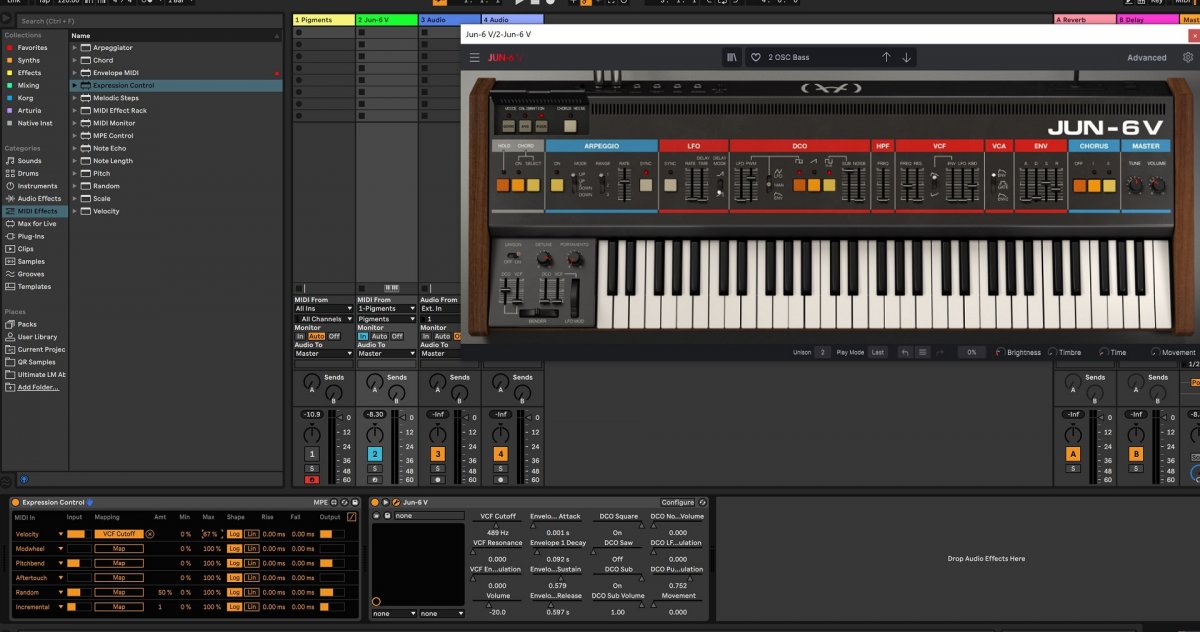Open Velocity row input dropdown arrow
This screenshot has height=632, width=1200.
[61, 534]
